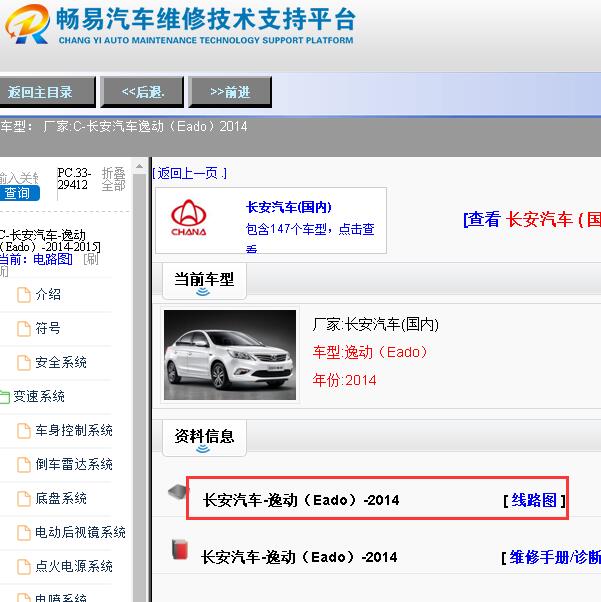Click the red repair manual book icon

[x=179, y=550]
